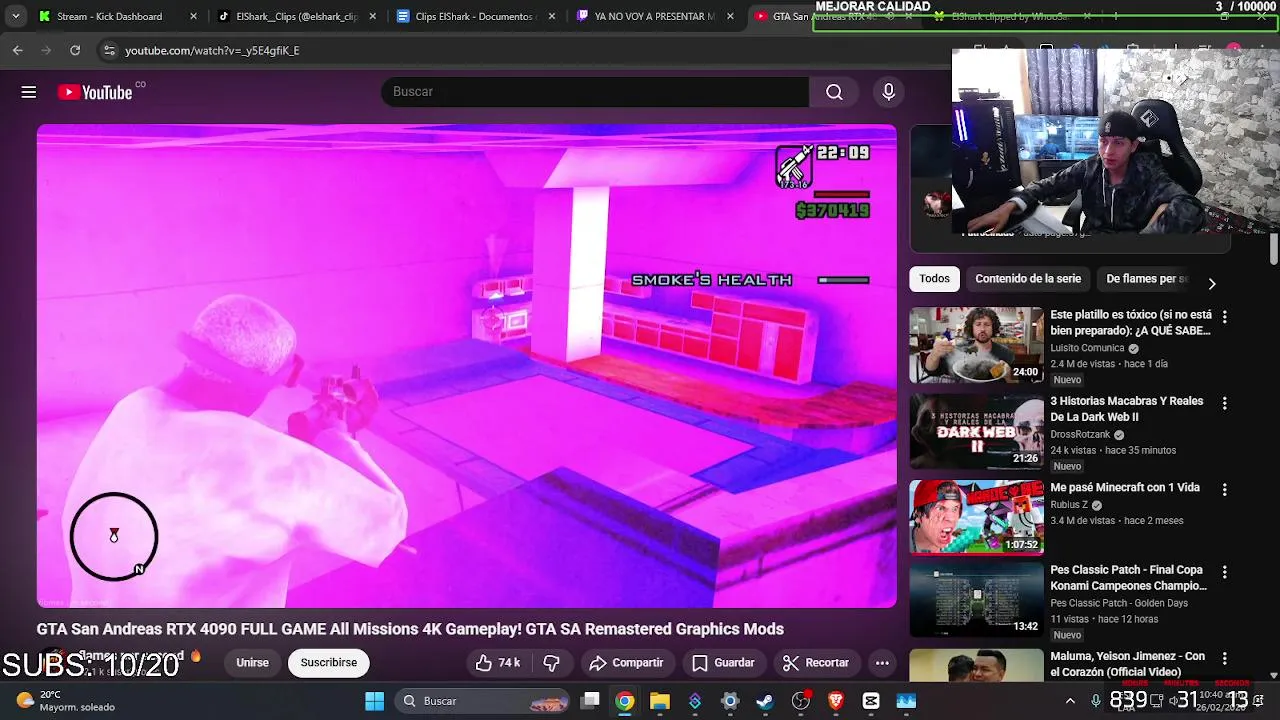Click the video title GTA San Andreas RTX 4090
The width and height of the screenshot is (1280, 720).
pos(410,629)
